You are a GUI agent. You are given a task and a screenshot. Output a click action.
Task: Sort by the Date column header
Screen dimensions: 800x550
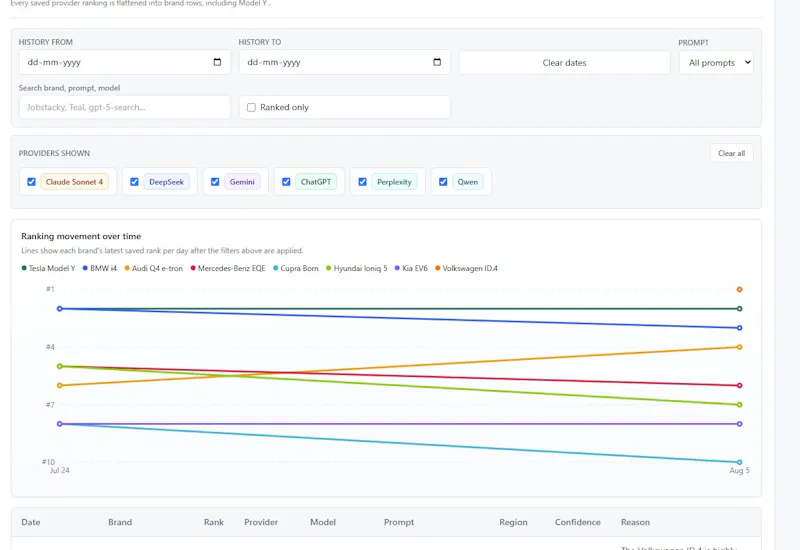tap(31, 522)
